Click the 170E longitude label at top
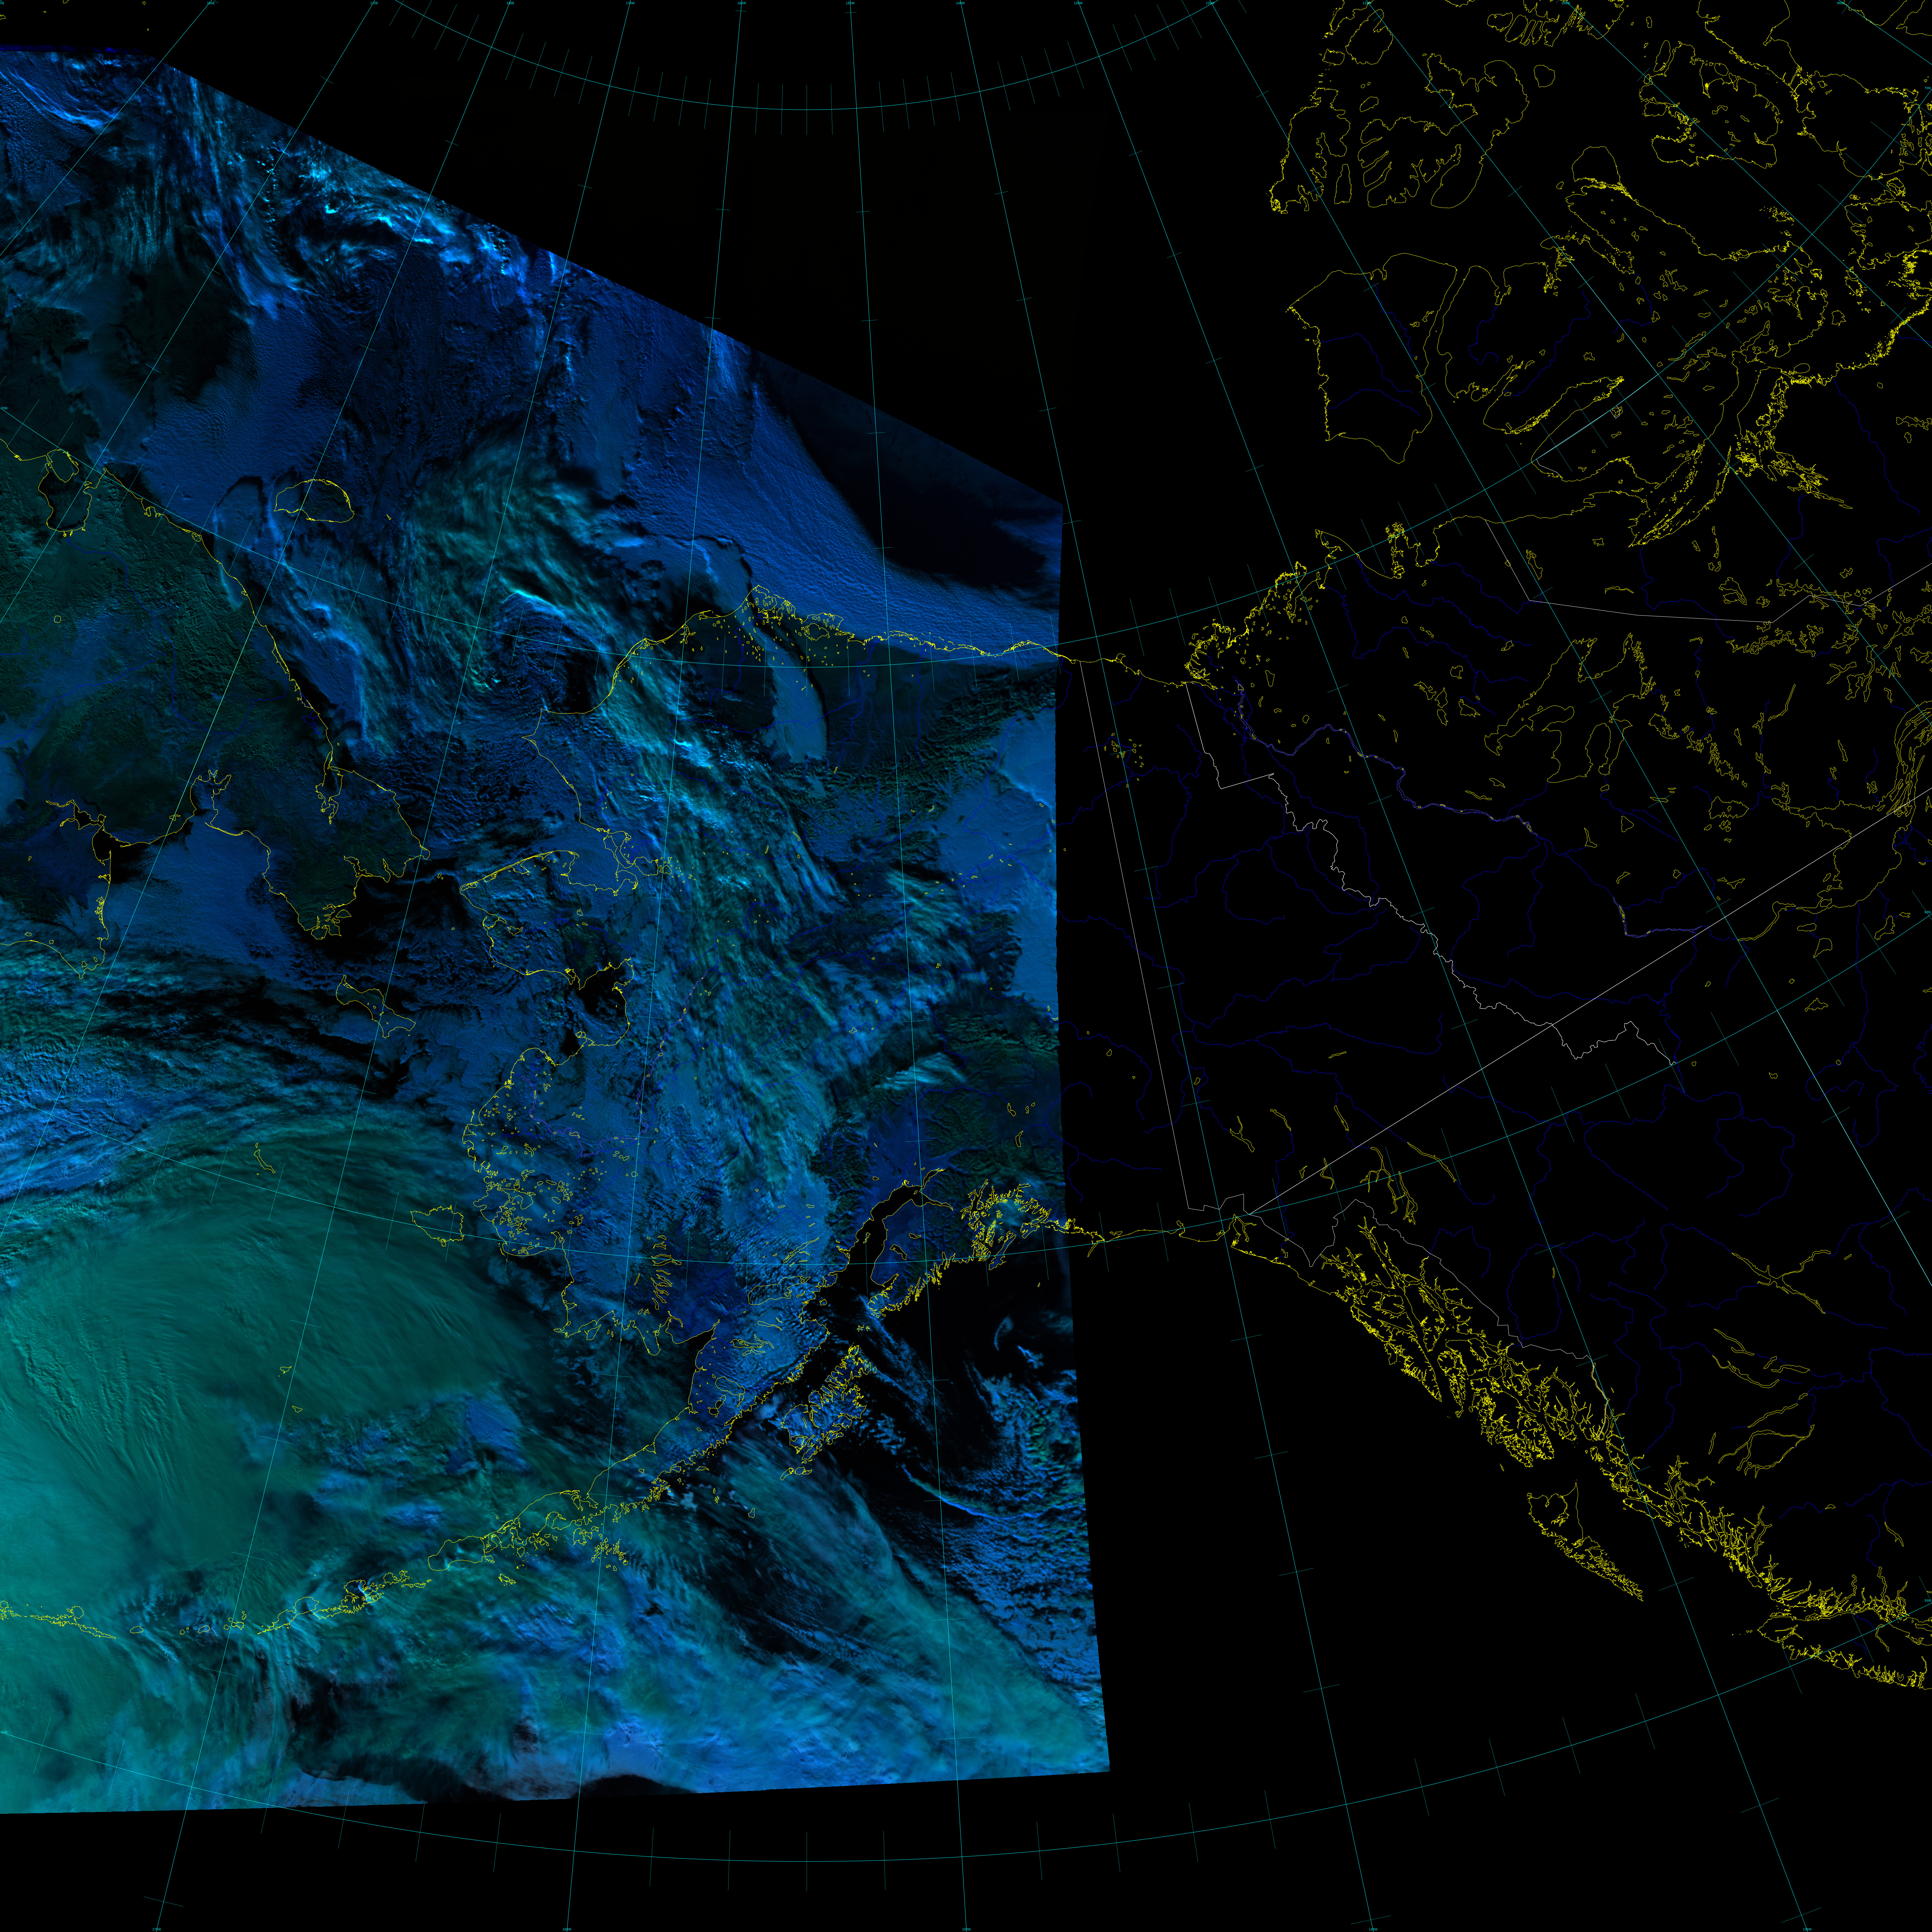 (x=374, y=3)
